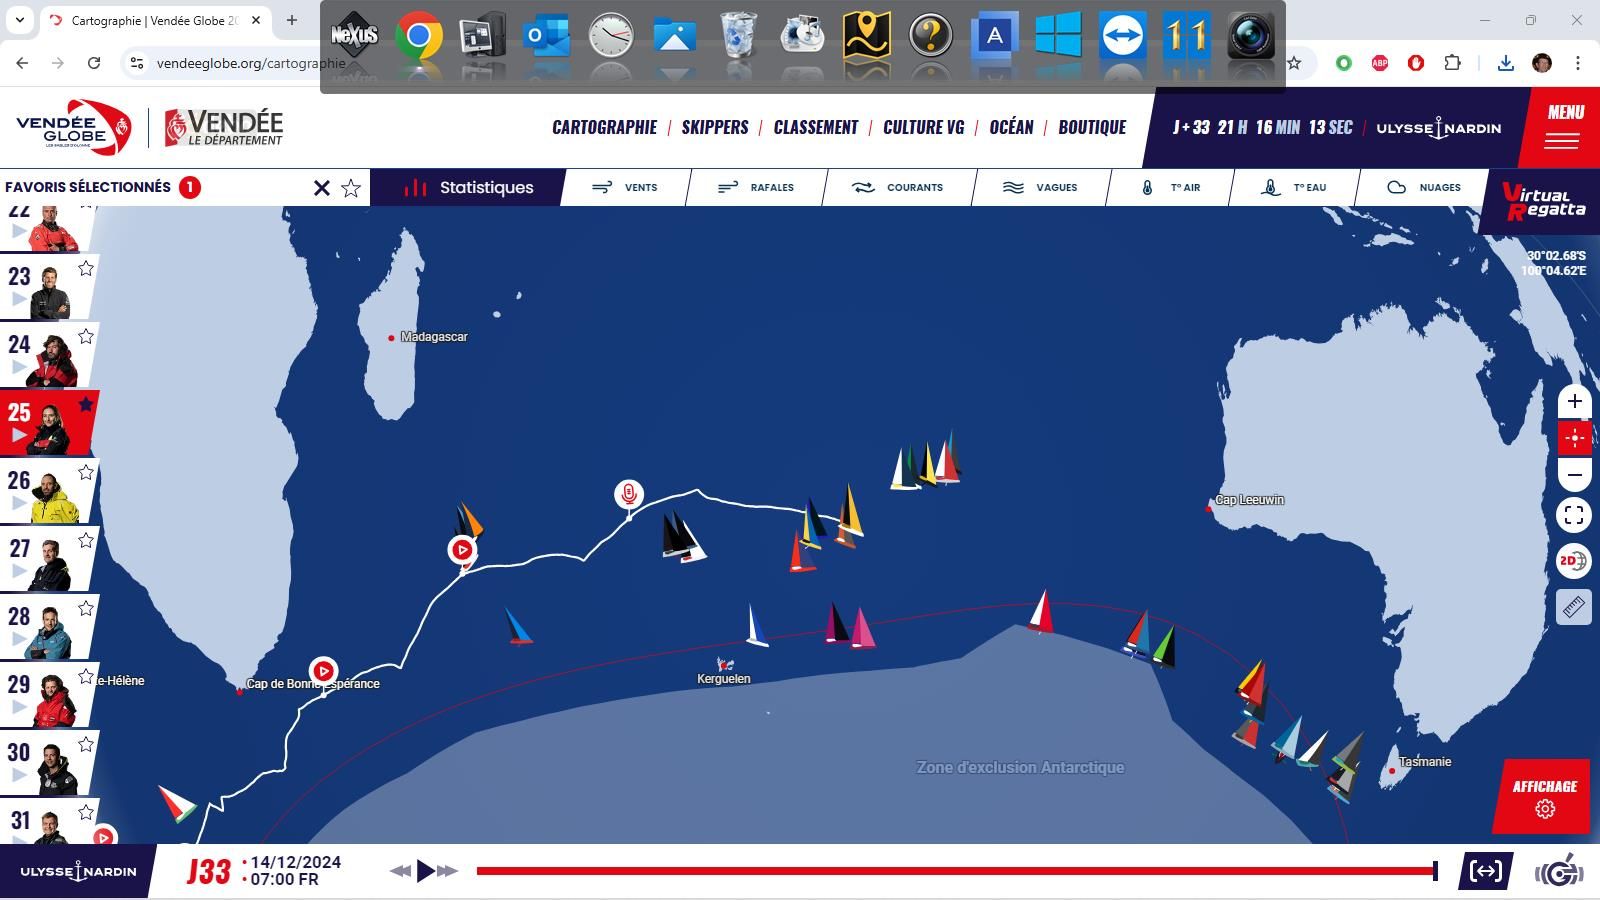Expand skipper 29 details arrow
This screenshot has height=900, width=1600.
coord(19,707)
